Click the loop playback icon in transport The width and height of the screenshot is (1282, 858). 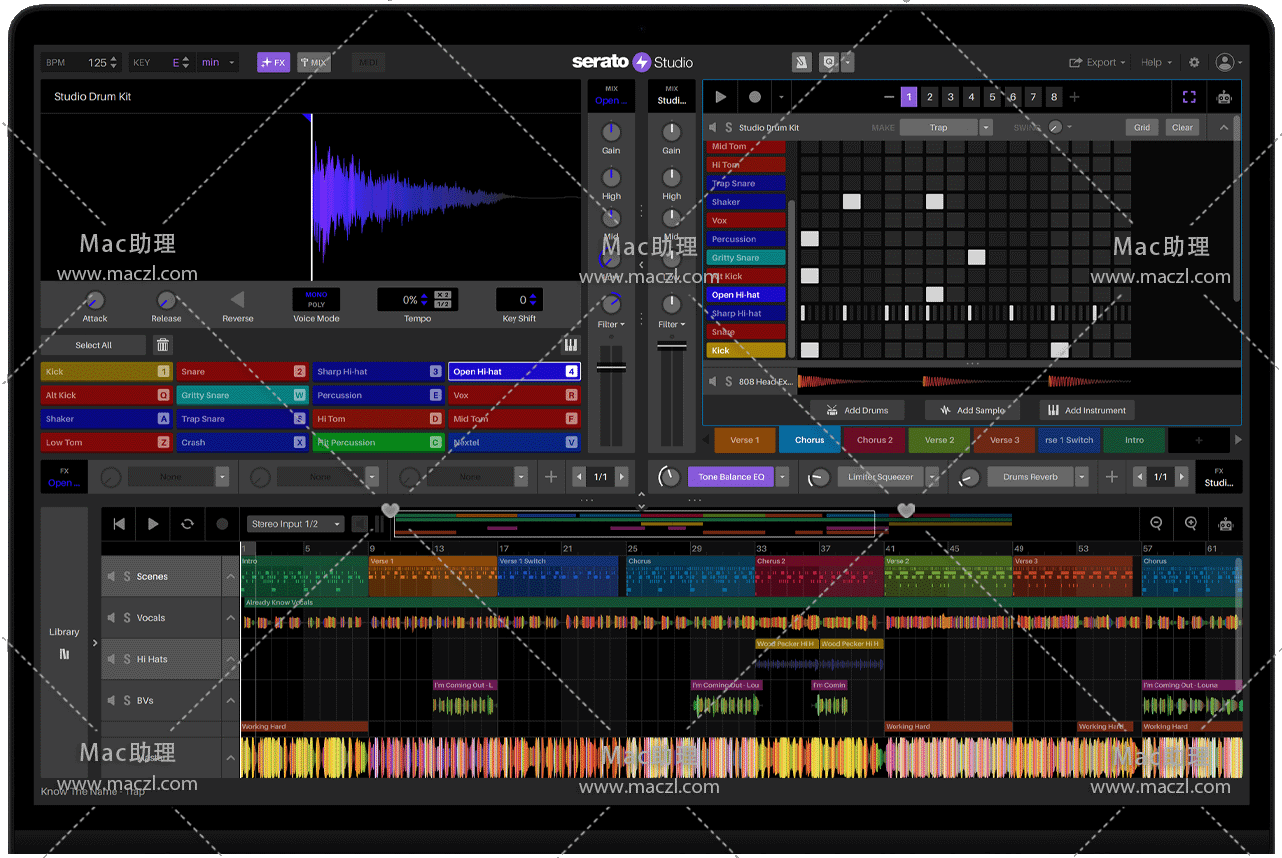tap(187, 524)
